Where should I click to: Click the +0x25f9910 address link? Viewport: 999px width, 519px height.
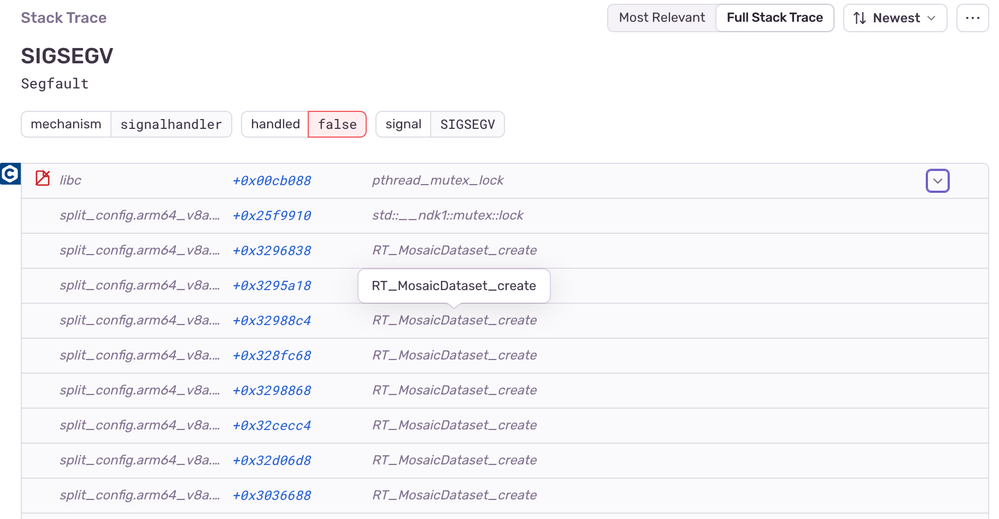271,216
